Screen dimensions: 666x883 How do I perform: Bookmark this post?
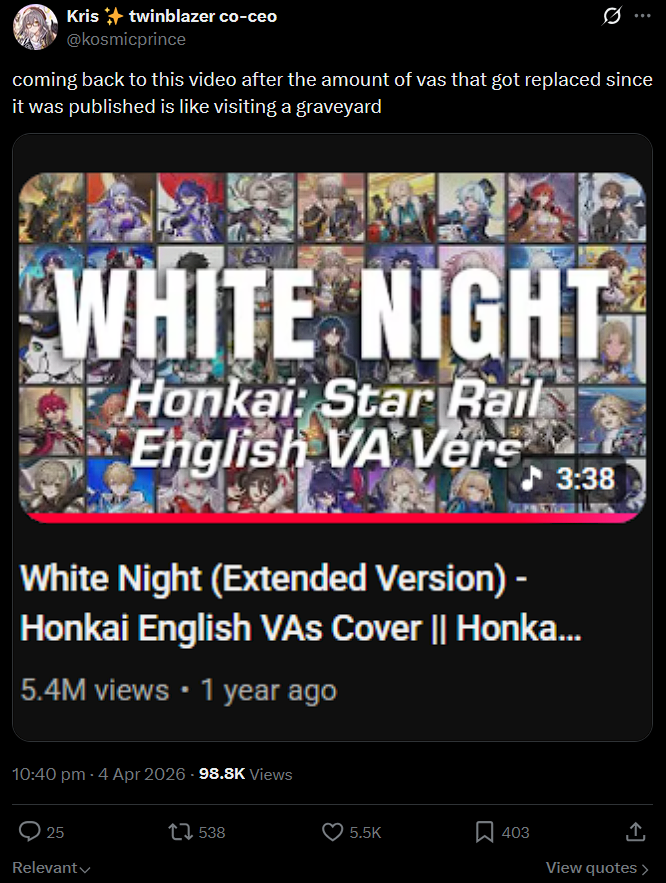(x=484, y=832)
